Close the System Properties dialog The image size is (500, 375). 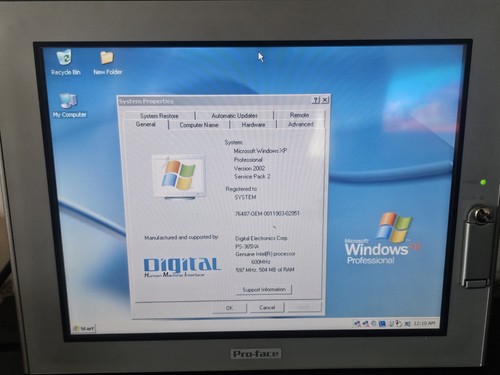tap(325, 100)
